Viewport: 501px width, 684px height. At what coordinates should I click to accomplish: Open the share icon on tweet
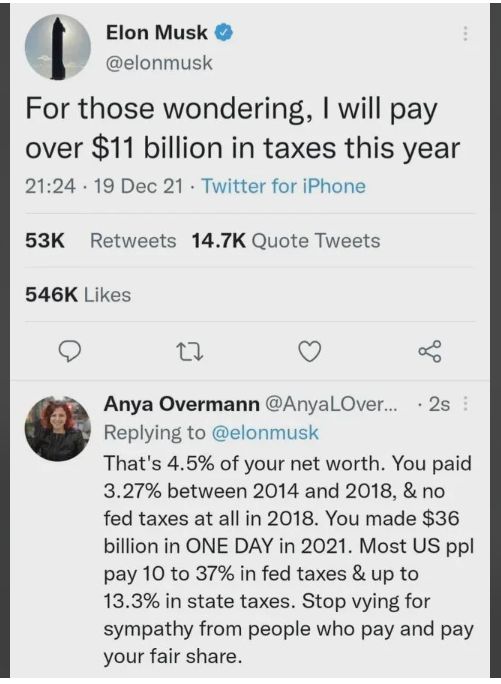[x=430, y=351]
